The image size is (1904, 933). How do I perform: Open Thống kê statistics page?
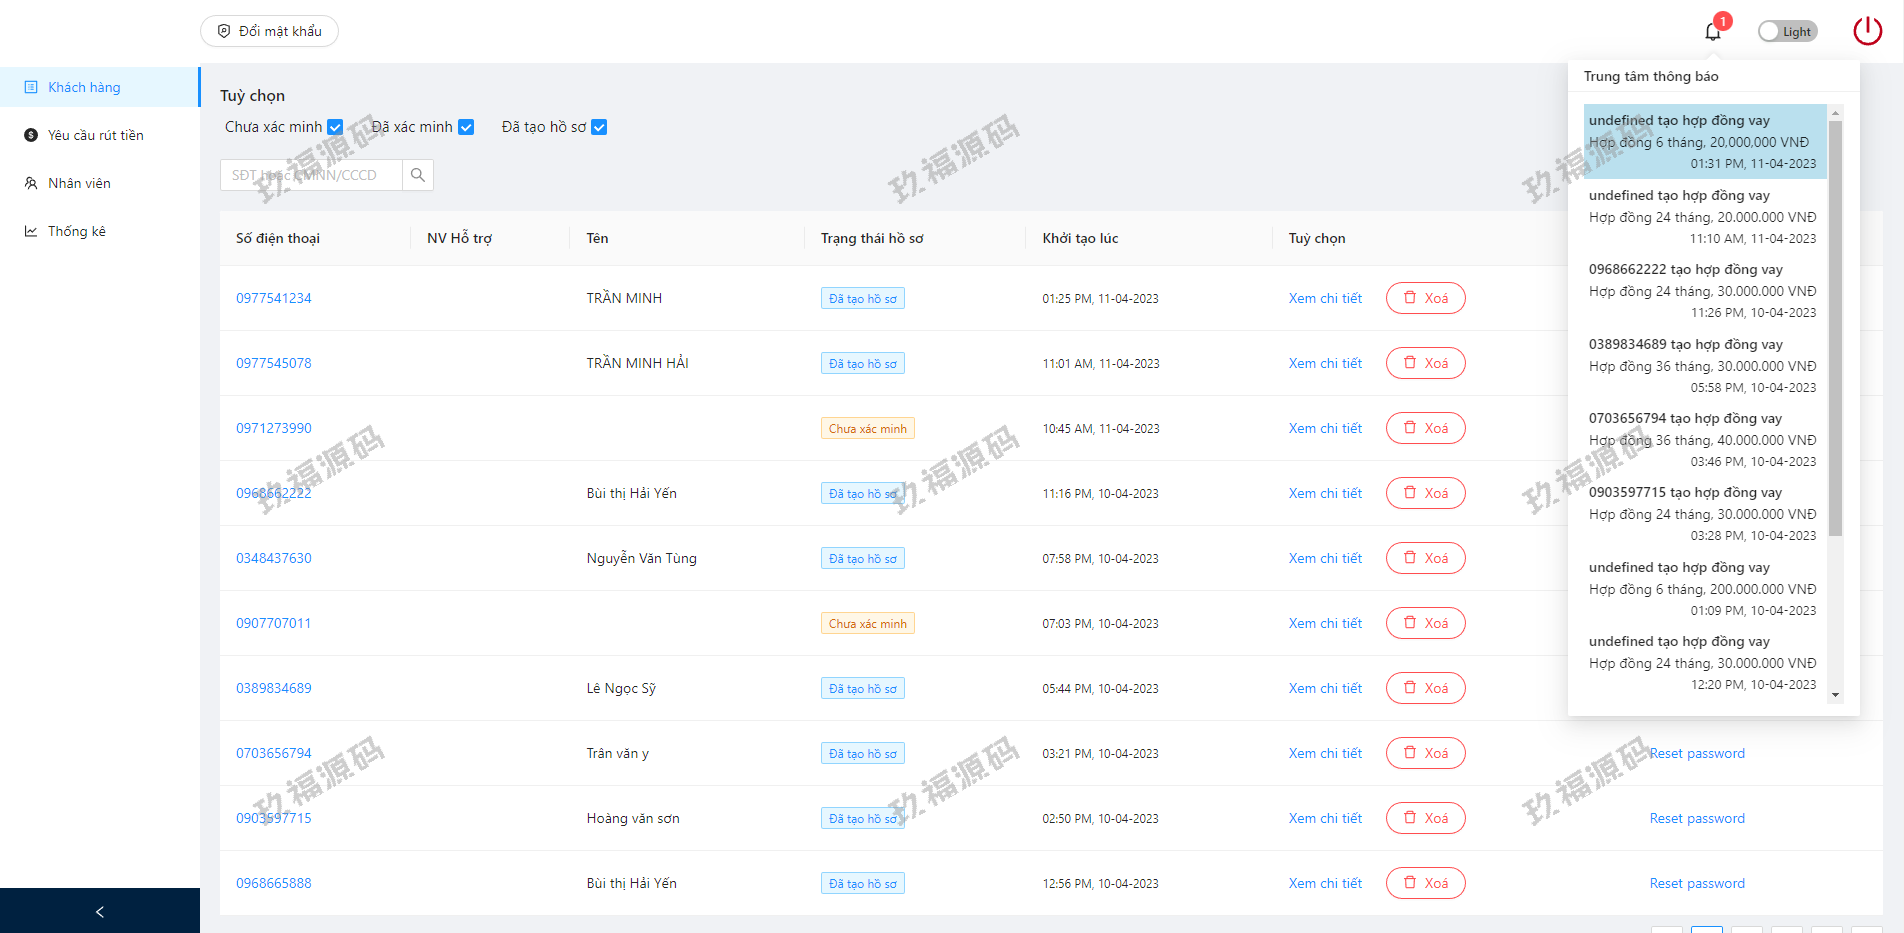click(76, 231)
